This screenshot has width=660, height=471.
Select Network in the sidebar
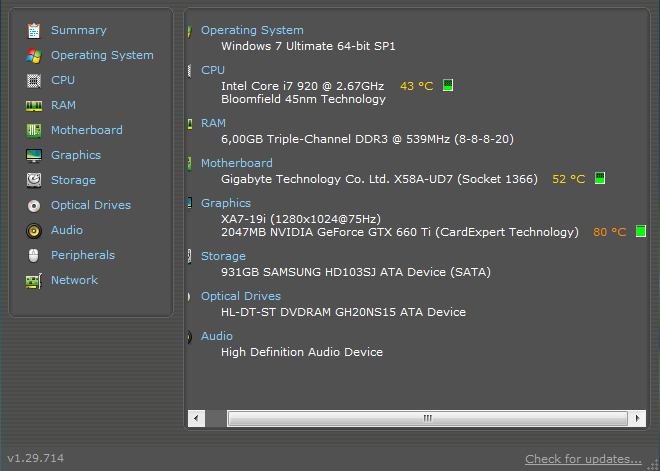[x=75, y=280]
